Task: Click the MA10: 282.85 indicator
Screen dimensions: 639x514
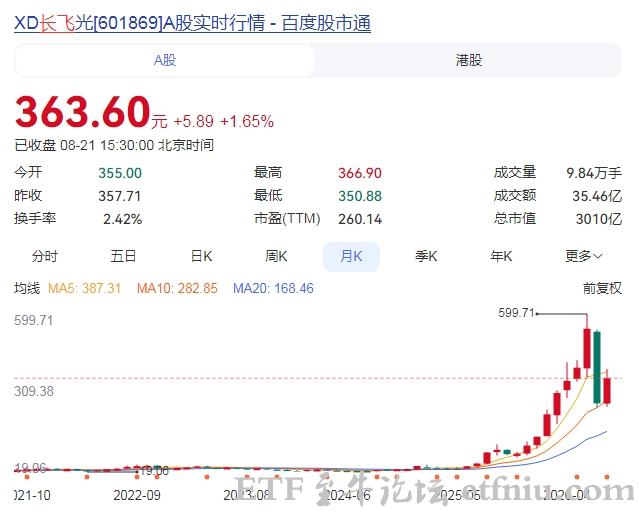Action: (177, 289)
